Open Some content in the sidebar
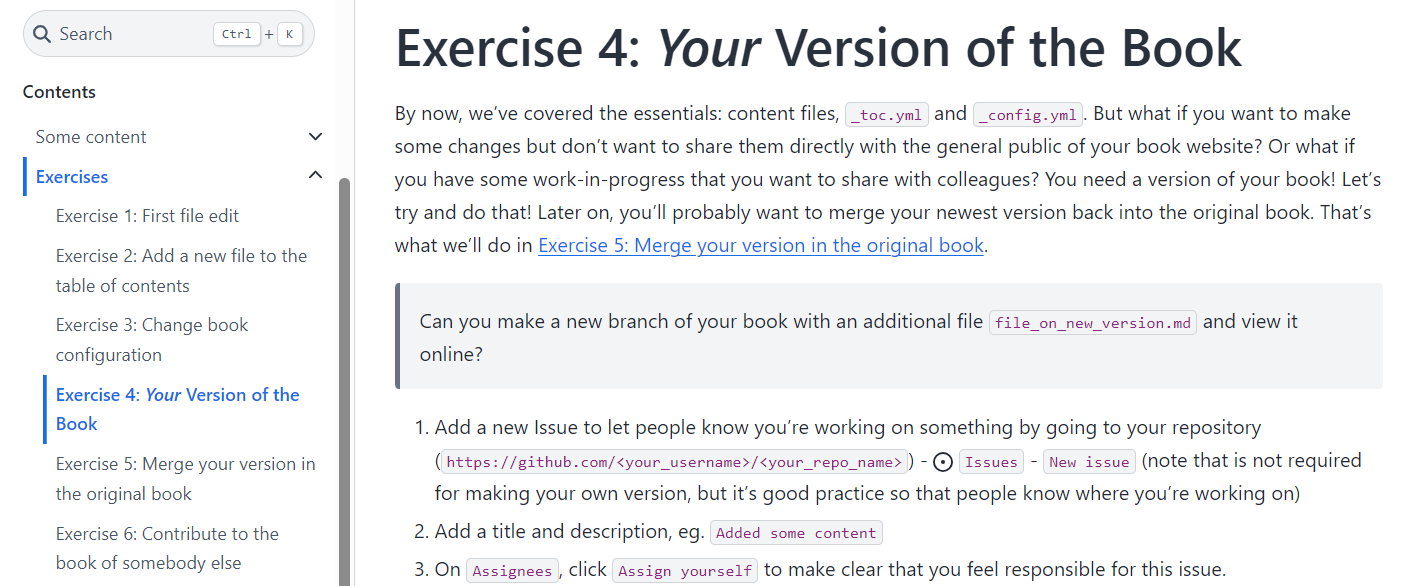 (x=91, y=137)
